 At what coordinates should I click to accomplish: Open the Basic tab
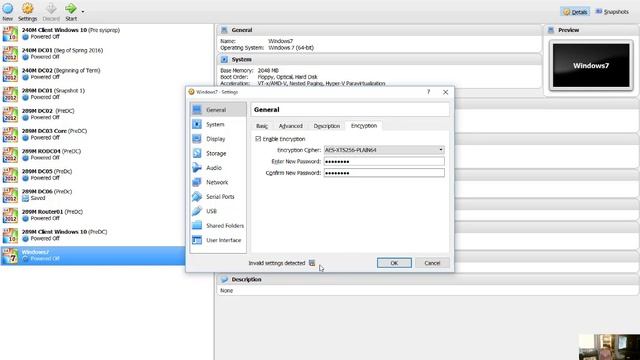click(262, 126)
